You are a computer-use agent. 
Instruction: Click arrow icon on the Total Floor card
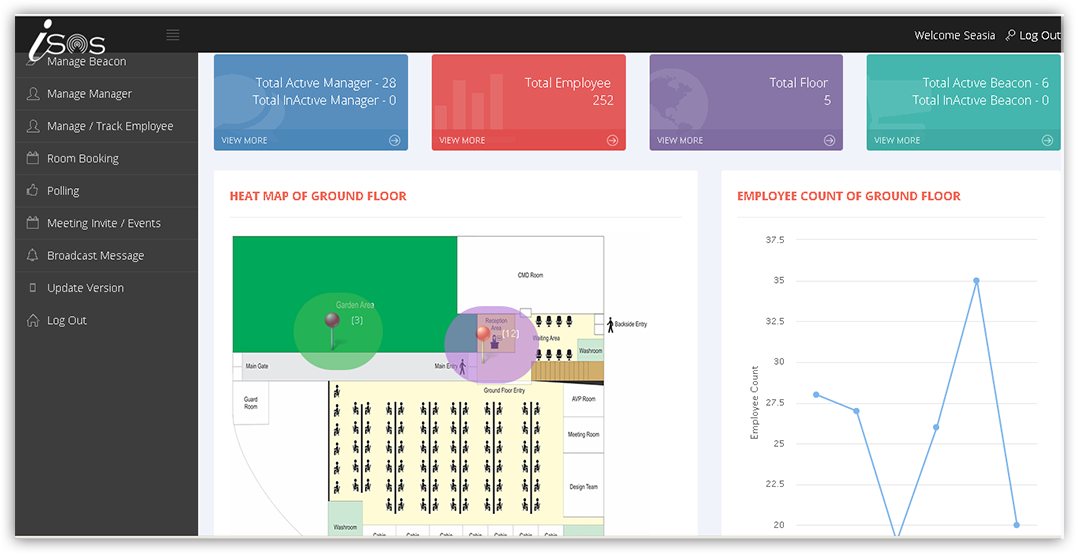click(830, 140)
